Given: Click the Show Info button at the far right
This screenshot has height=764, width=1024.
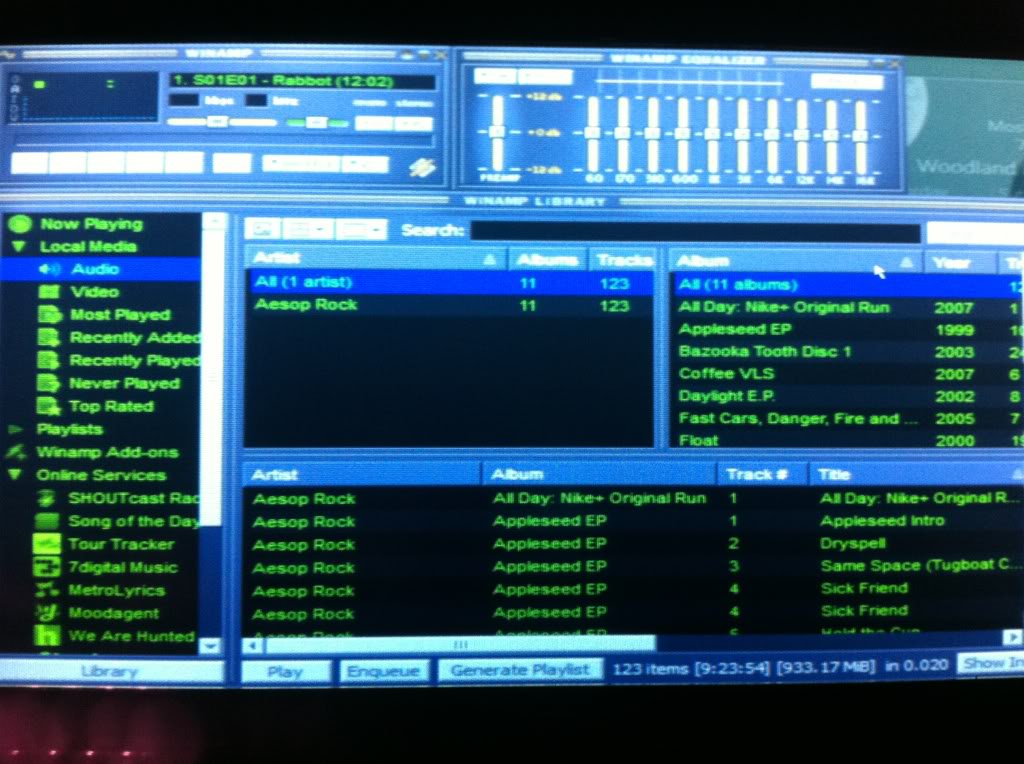Looking at the screenshot, I should tap(991, 663).
